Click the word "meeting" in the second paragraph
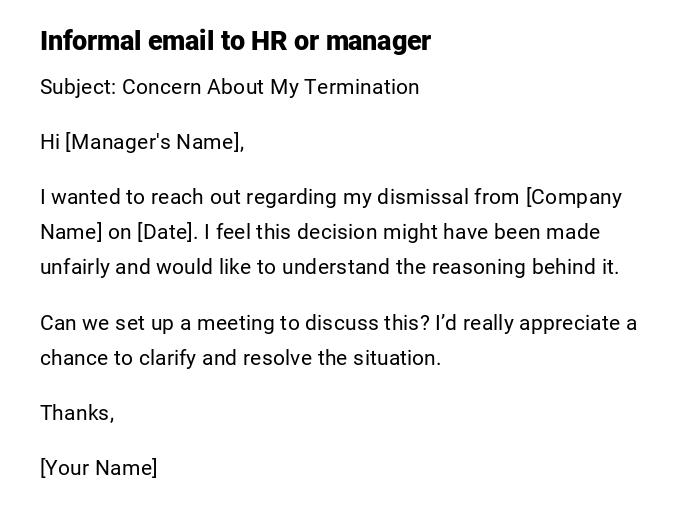 (233, 323)
